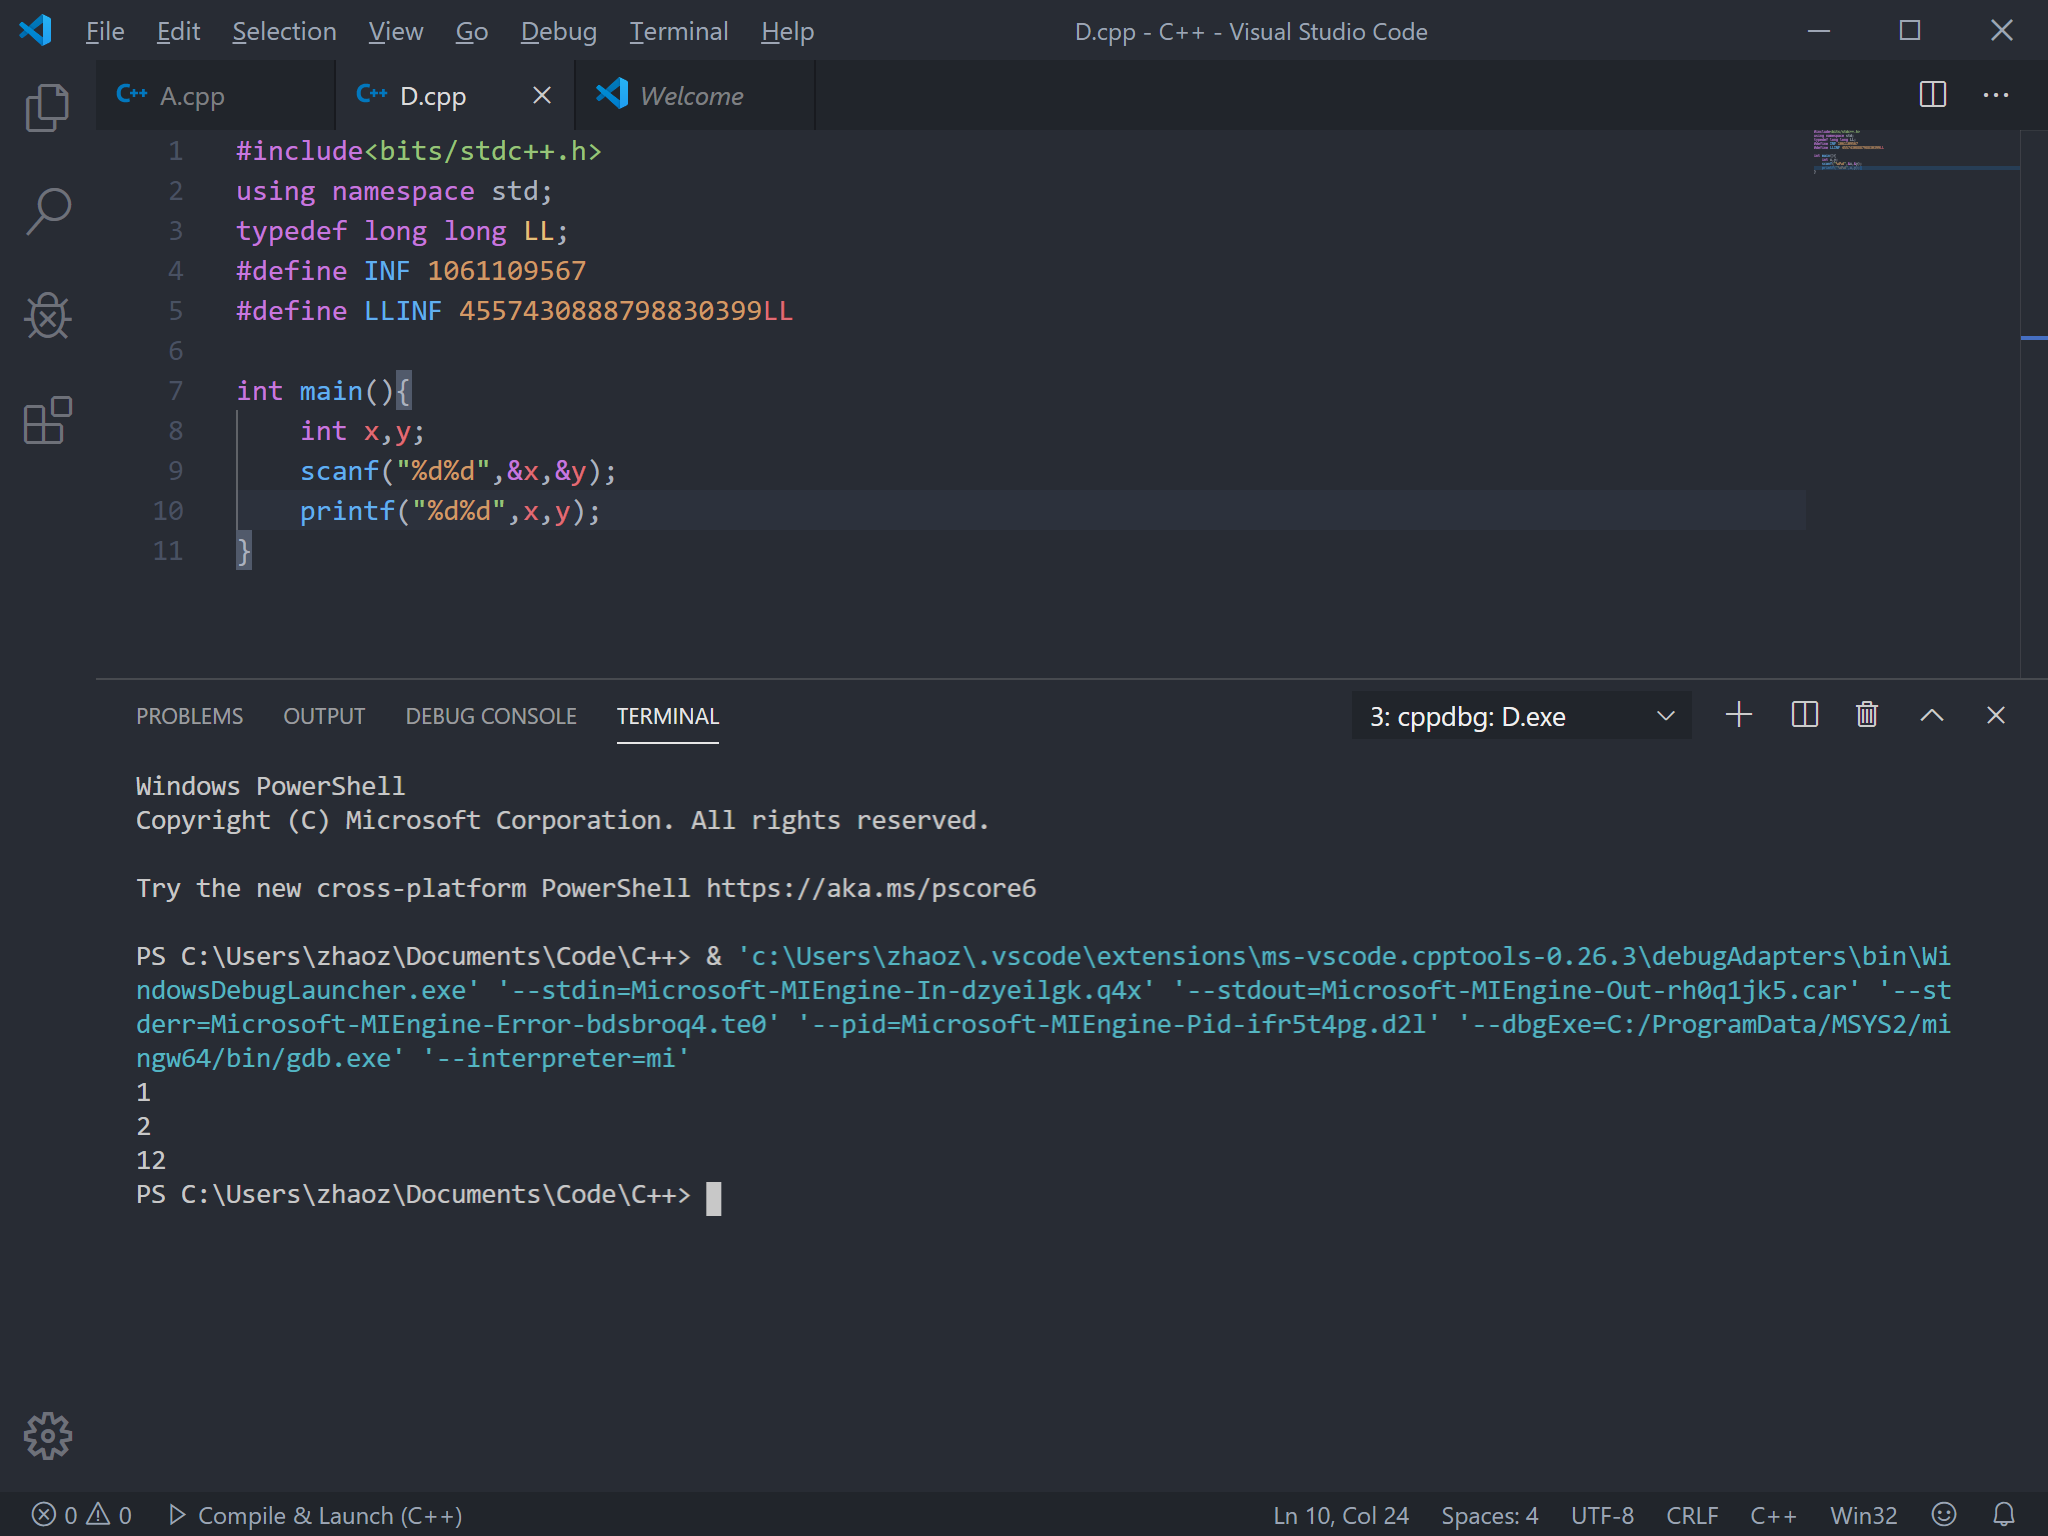Image resolution: width=2048 pixels, height=1536 pixels.
Task: Create a new terminal with plus icon
Action: (1739, 715)
